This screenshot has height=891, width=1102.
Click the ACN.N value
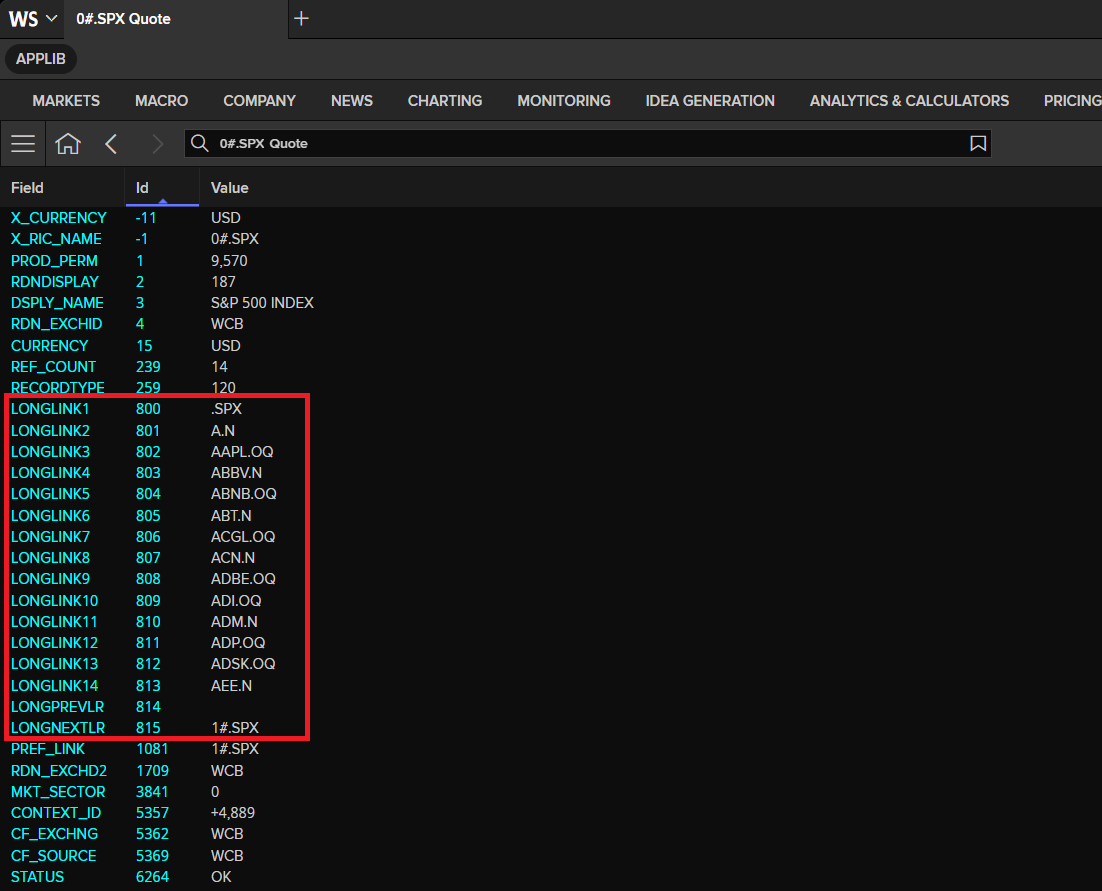[233, 558]
